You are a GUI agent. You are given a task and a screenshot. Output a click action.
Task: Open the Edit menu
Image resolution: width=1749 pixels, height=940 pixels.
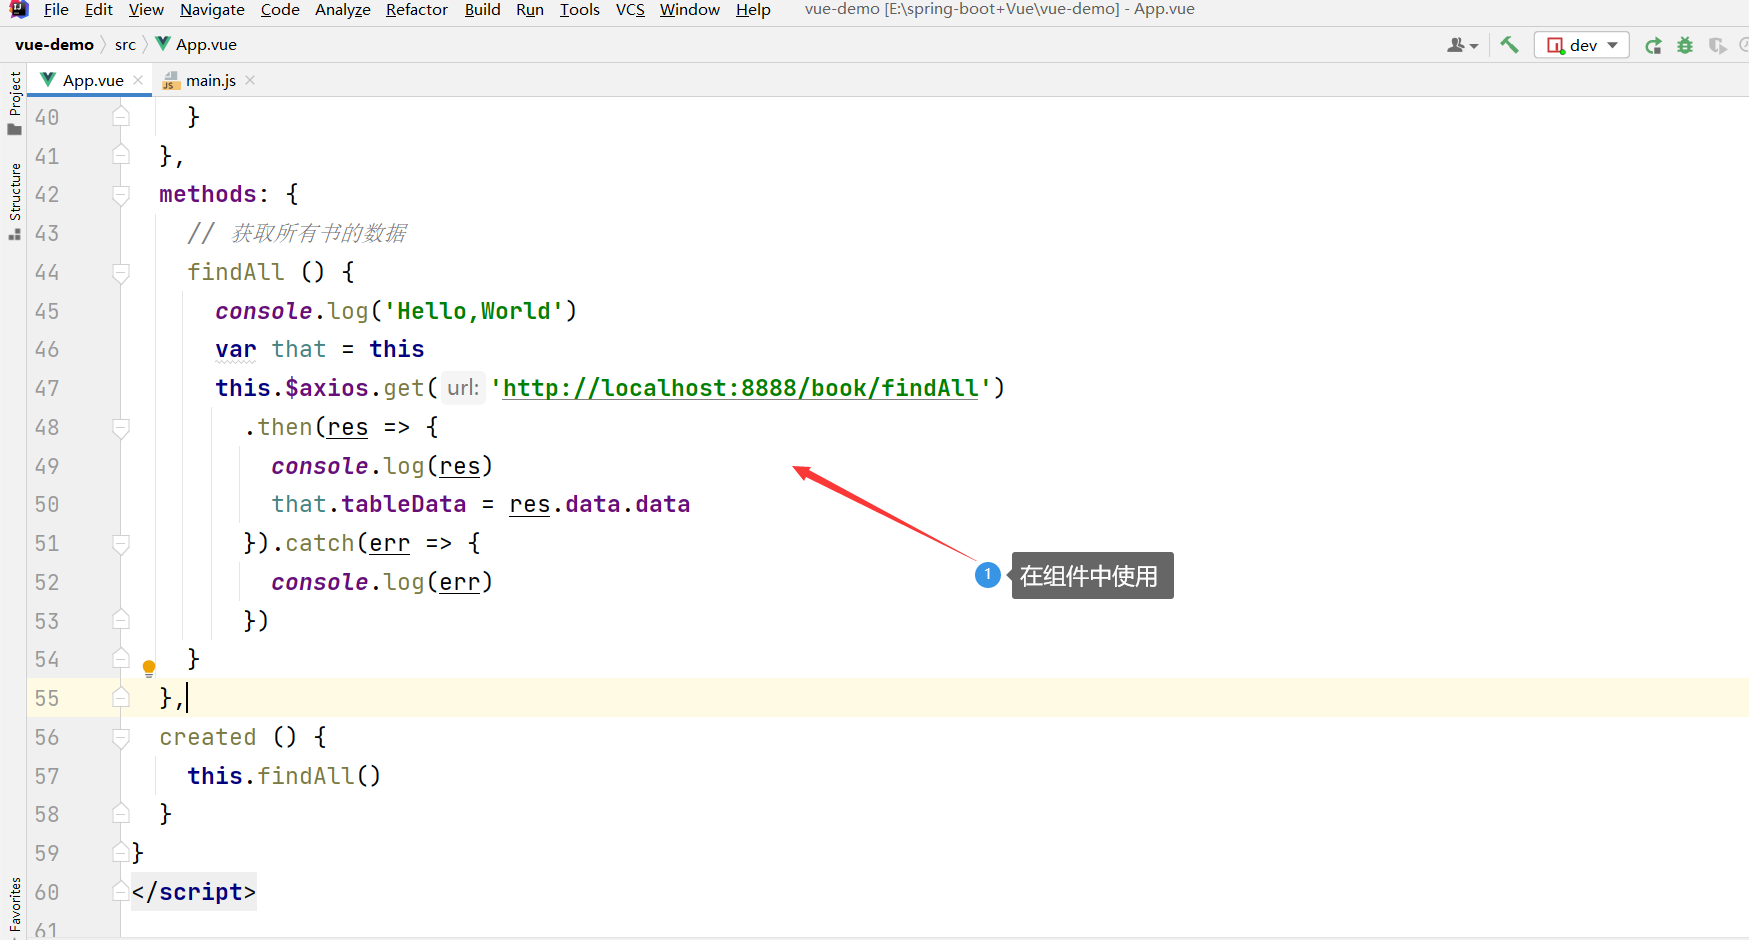99,10
